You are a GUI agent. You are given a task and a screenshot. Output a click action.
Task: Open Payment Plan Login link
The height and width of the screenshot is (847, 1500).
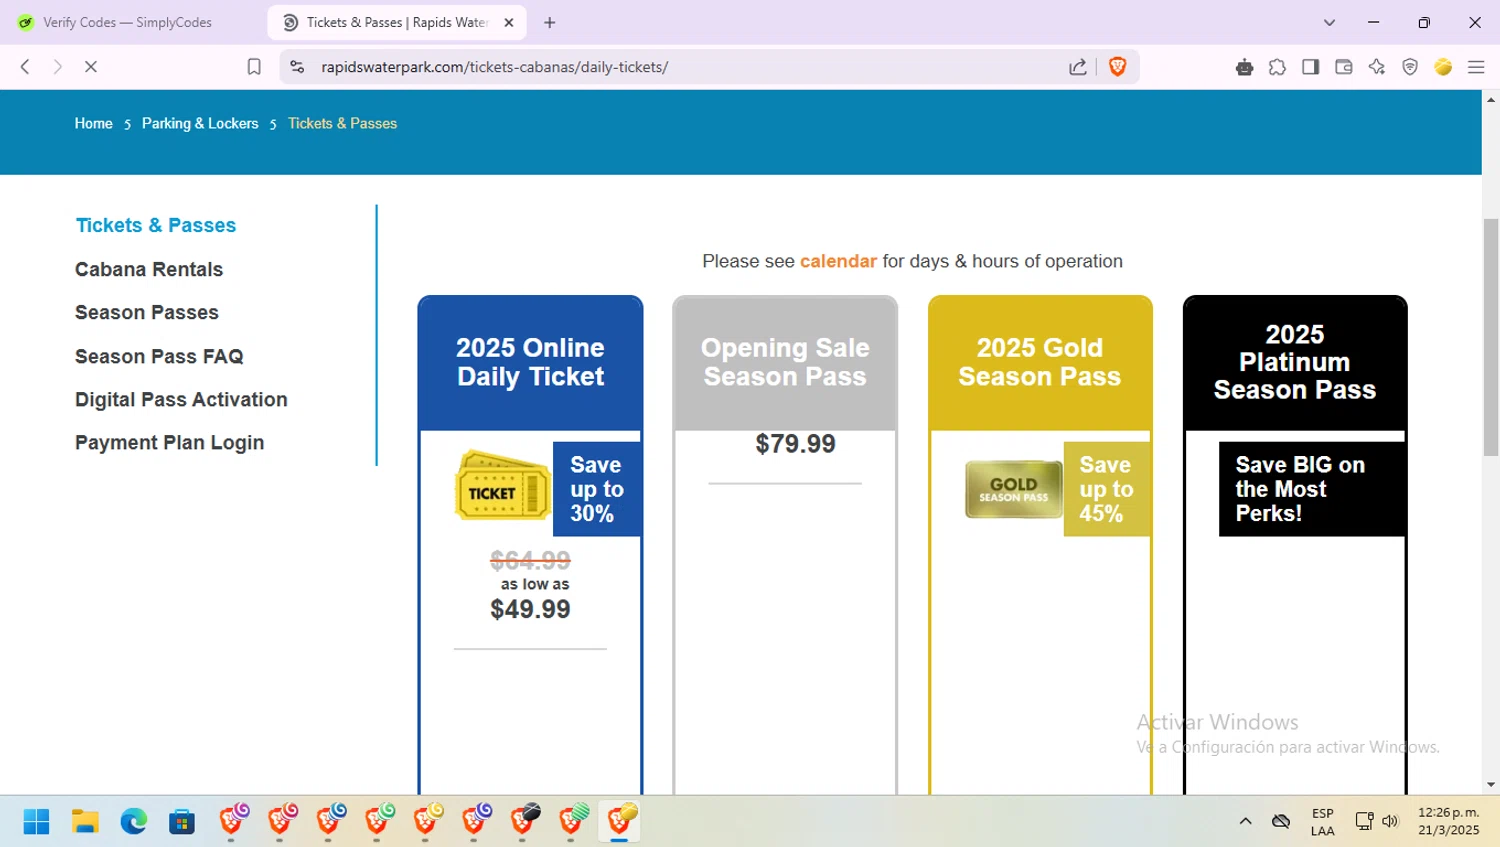[170, 442]
